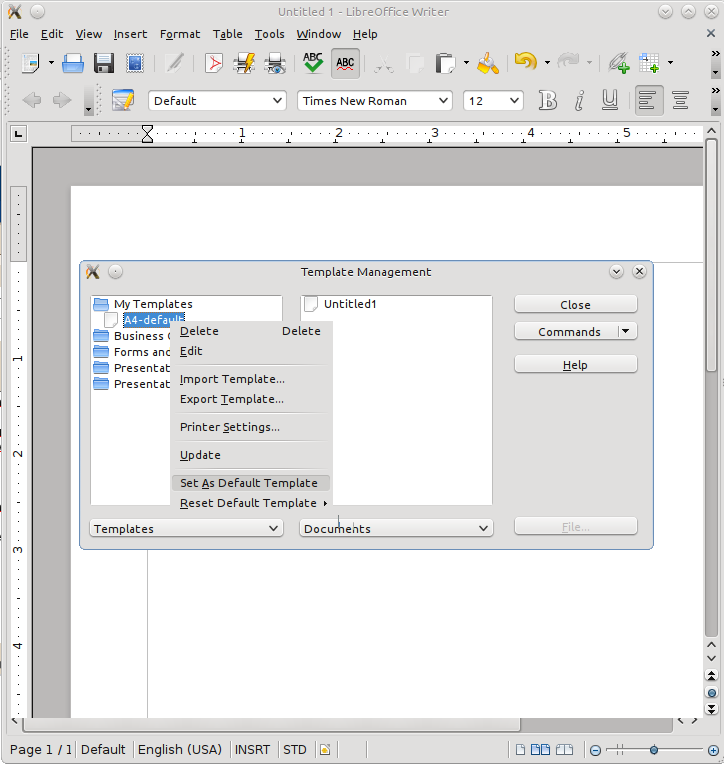Open Page Preview icon
The width and height of the screenshot is (724, 764).
pyautogui.click(x=275, y=63)
